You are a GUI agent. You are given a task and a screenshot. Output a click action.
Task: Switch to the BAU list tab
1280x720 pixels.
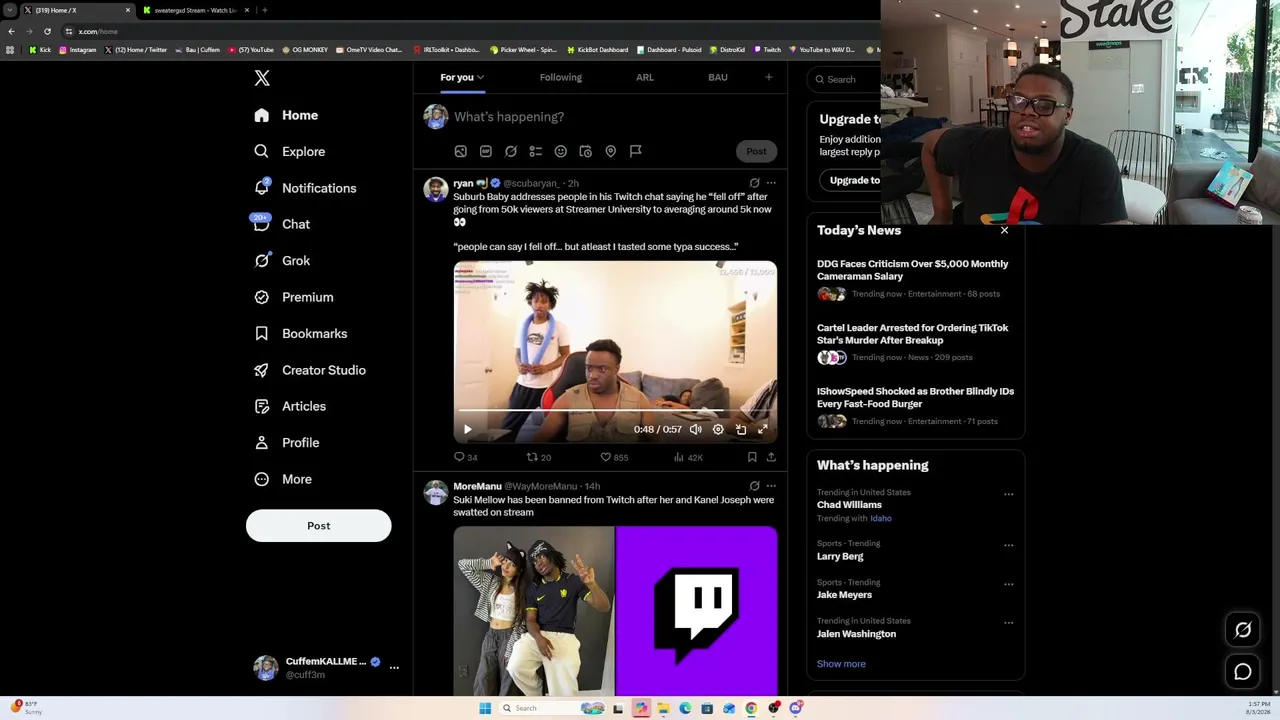click(x=718, y=77)
